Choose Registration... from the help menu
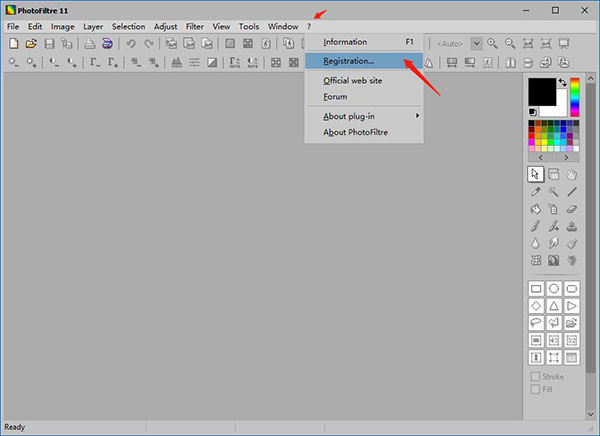 (x=364, y=61)
